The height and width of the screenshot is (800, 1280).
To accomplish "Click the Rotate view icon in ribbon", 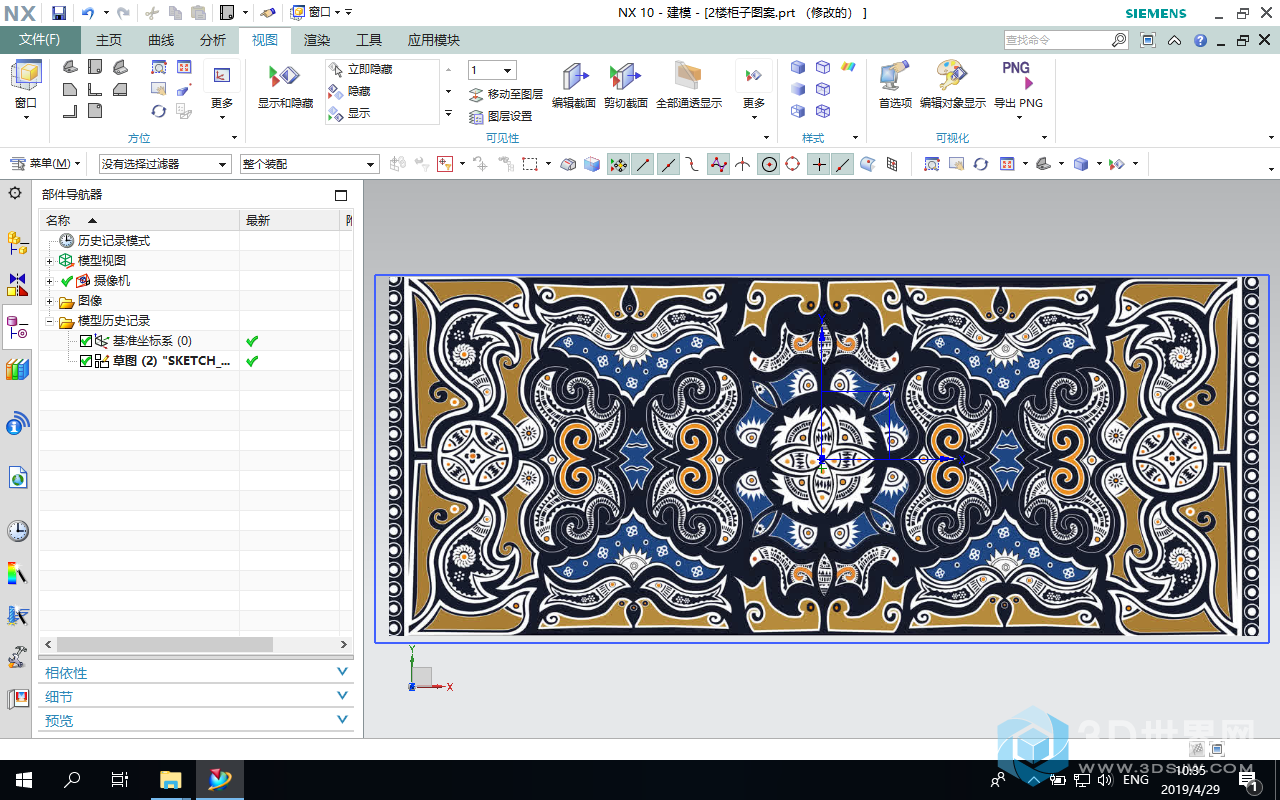I will [x=159, y=111].
